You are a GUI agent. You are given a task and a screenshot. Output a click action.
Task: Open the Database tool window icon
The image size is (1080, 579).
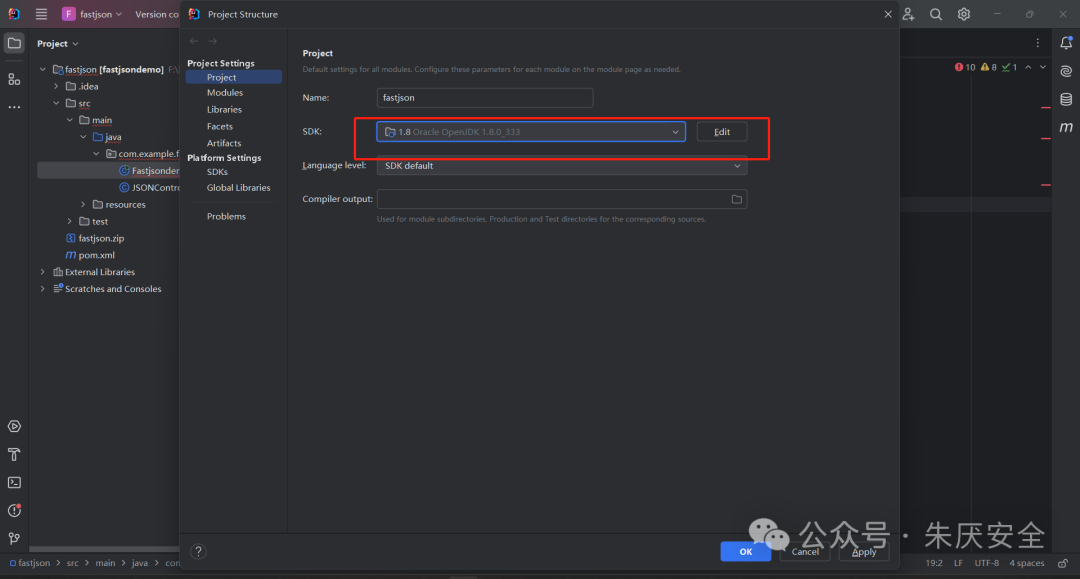[1066, 99]
